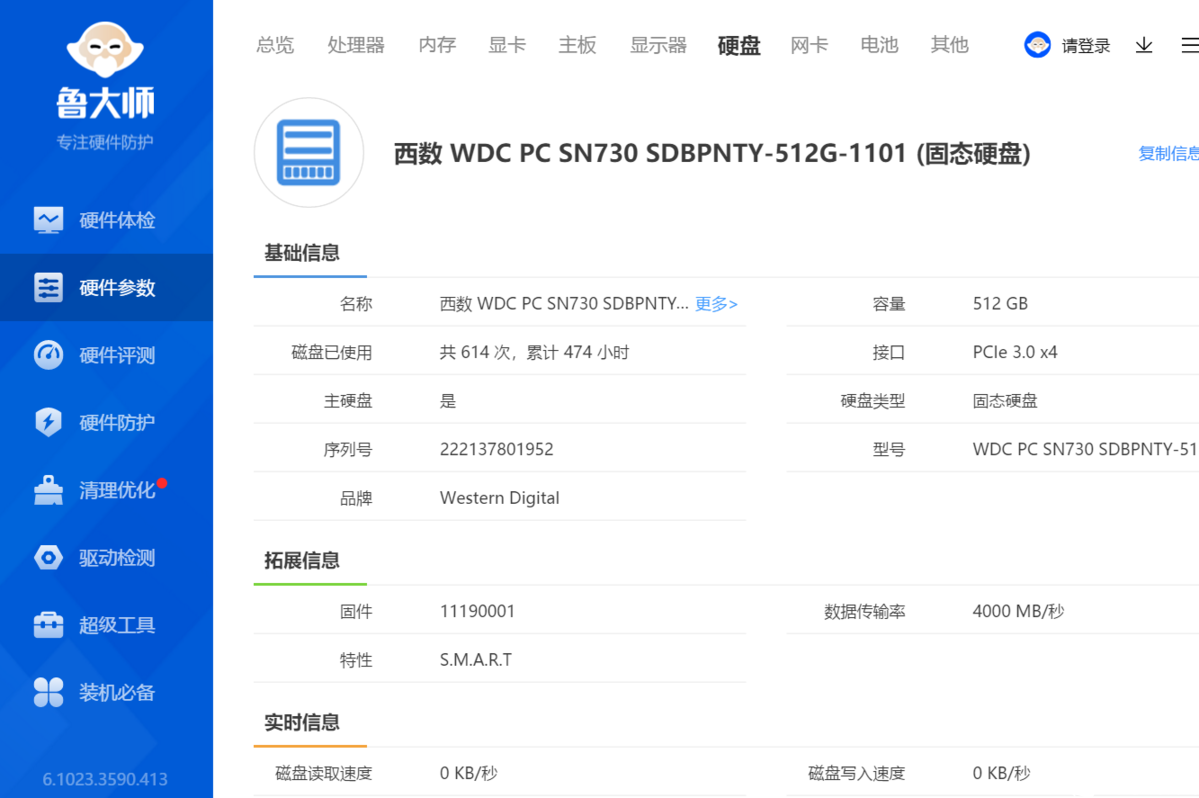
Task: Open 超级工具 in the sidebar
Action: pyautogui.click(x=106, y=624)
